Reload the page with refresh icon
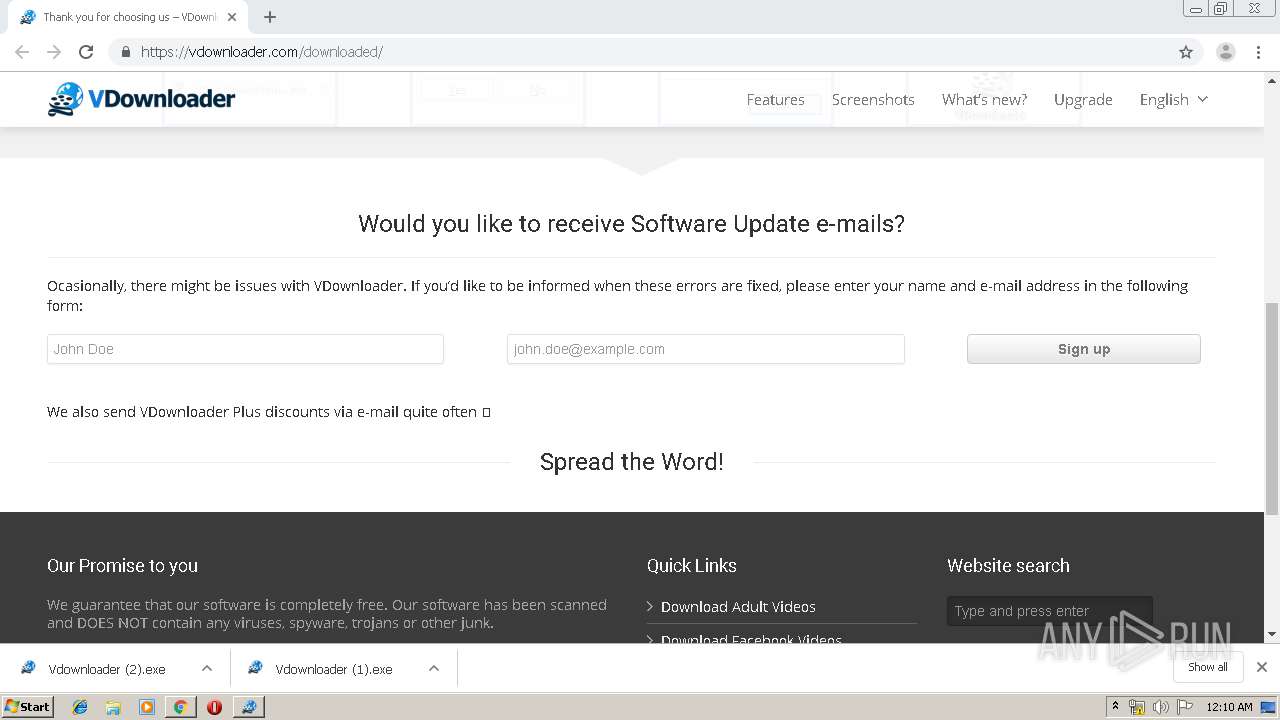The height and width of the screenshot is (720, 1280). (86, 52)
